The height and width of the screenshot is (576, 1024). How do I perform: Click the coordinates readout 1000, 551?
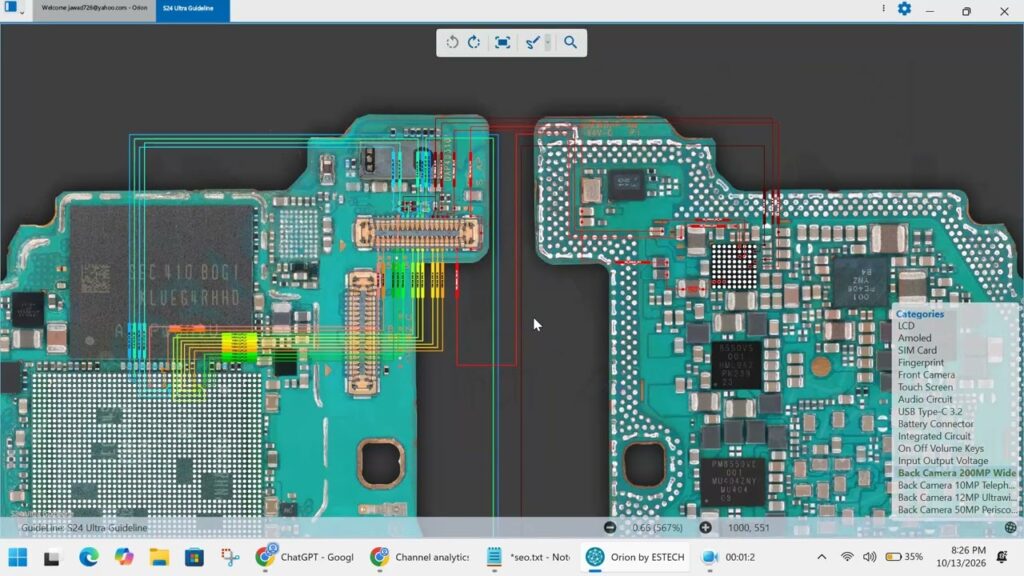748,528
